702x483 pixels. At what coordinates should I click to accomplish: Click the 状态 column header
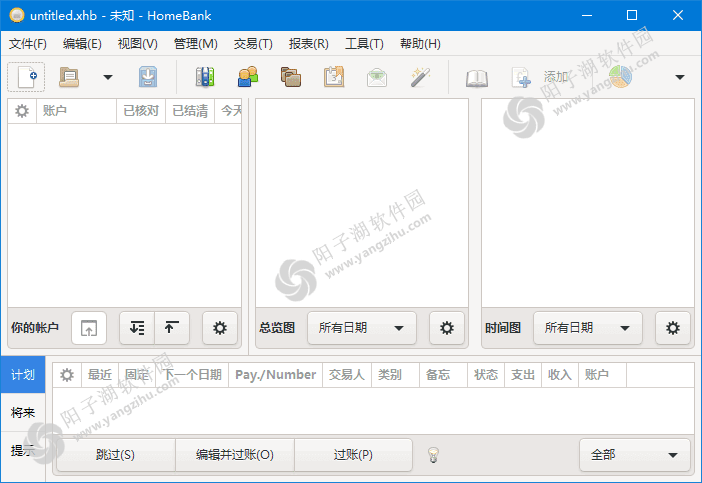click(x=486, y=375)
